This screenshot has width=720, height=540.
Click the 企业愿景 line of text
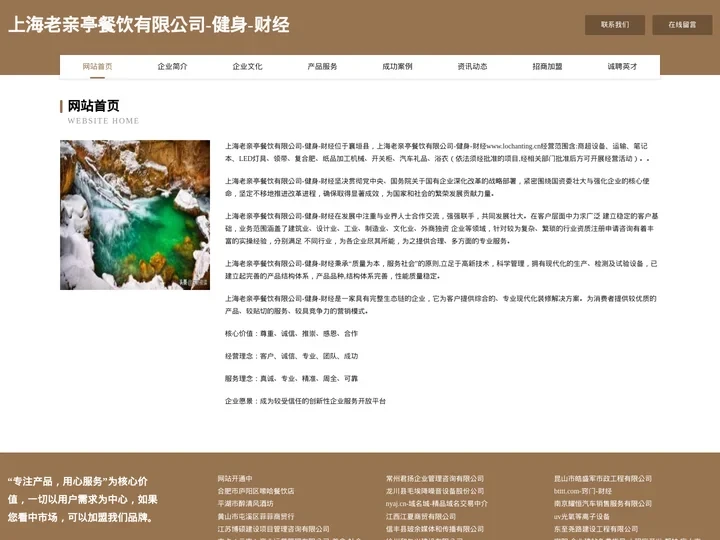pos(305,401)
